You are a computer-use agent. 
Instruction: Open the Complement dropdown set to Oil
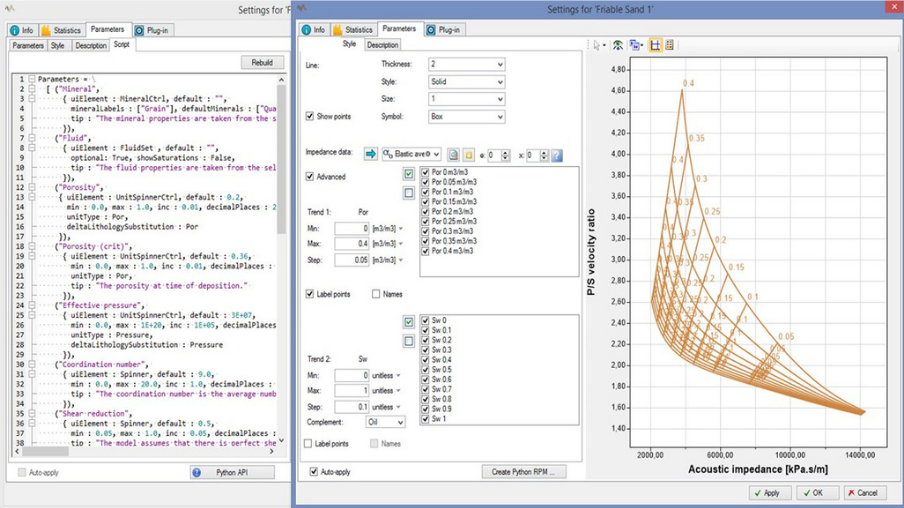[x=385, y=423]
